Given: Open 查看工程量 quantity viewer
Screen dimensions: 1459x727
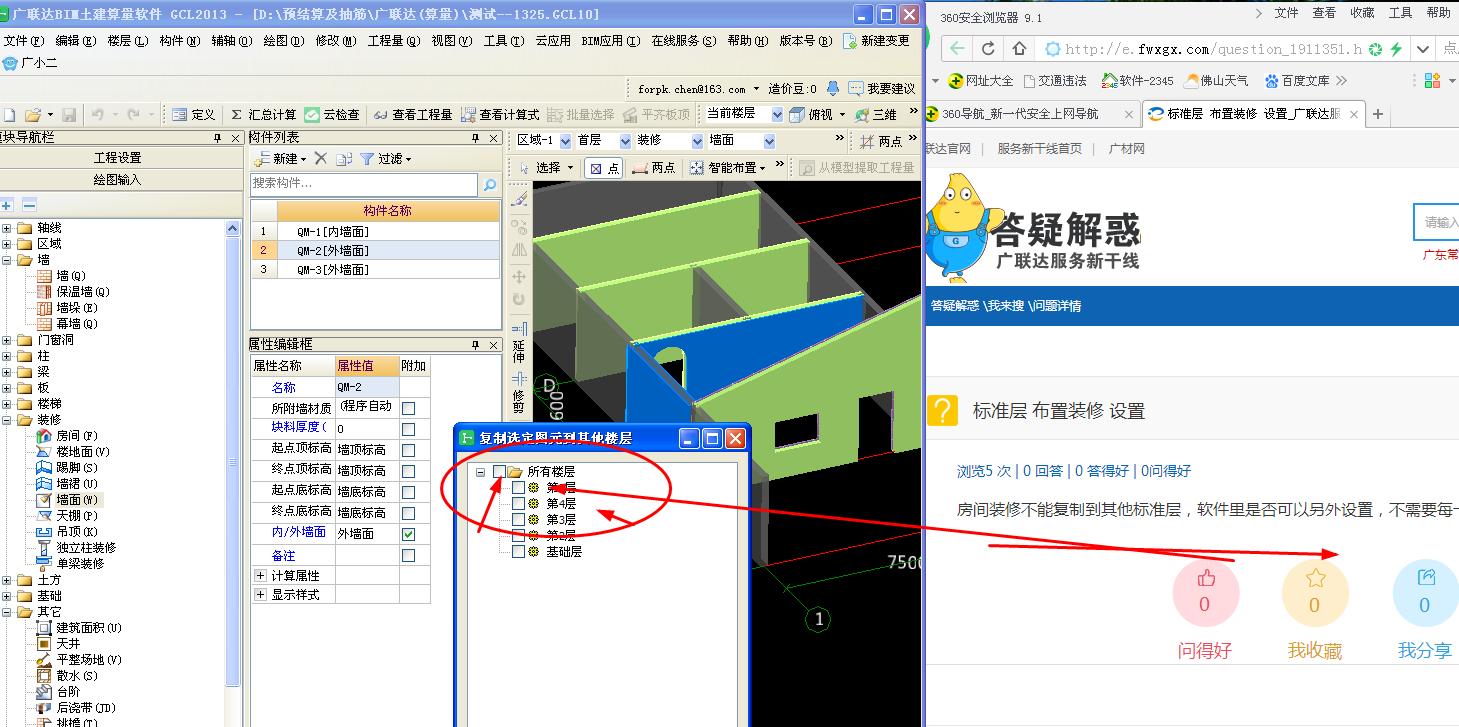Looking at the screenshot, I should click(413, 115).
